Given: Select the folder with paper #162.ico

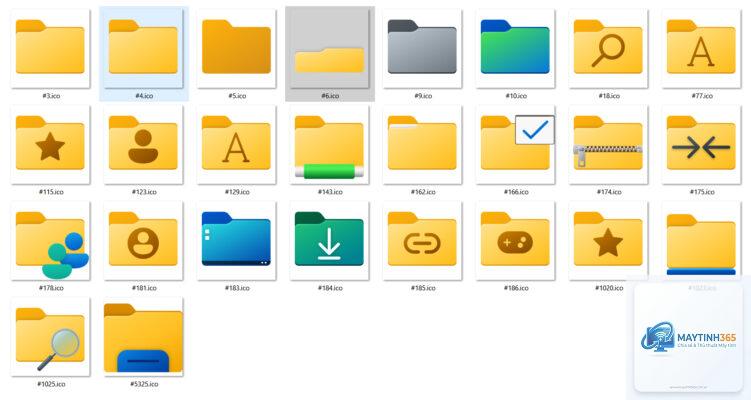Looking at the screenshot, I should point(422,144).
